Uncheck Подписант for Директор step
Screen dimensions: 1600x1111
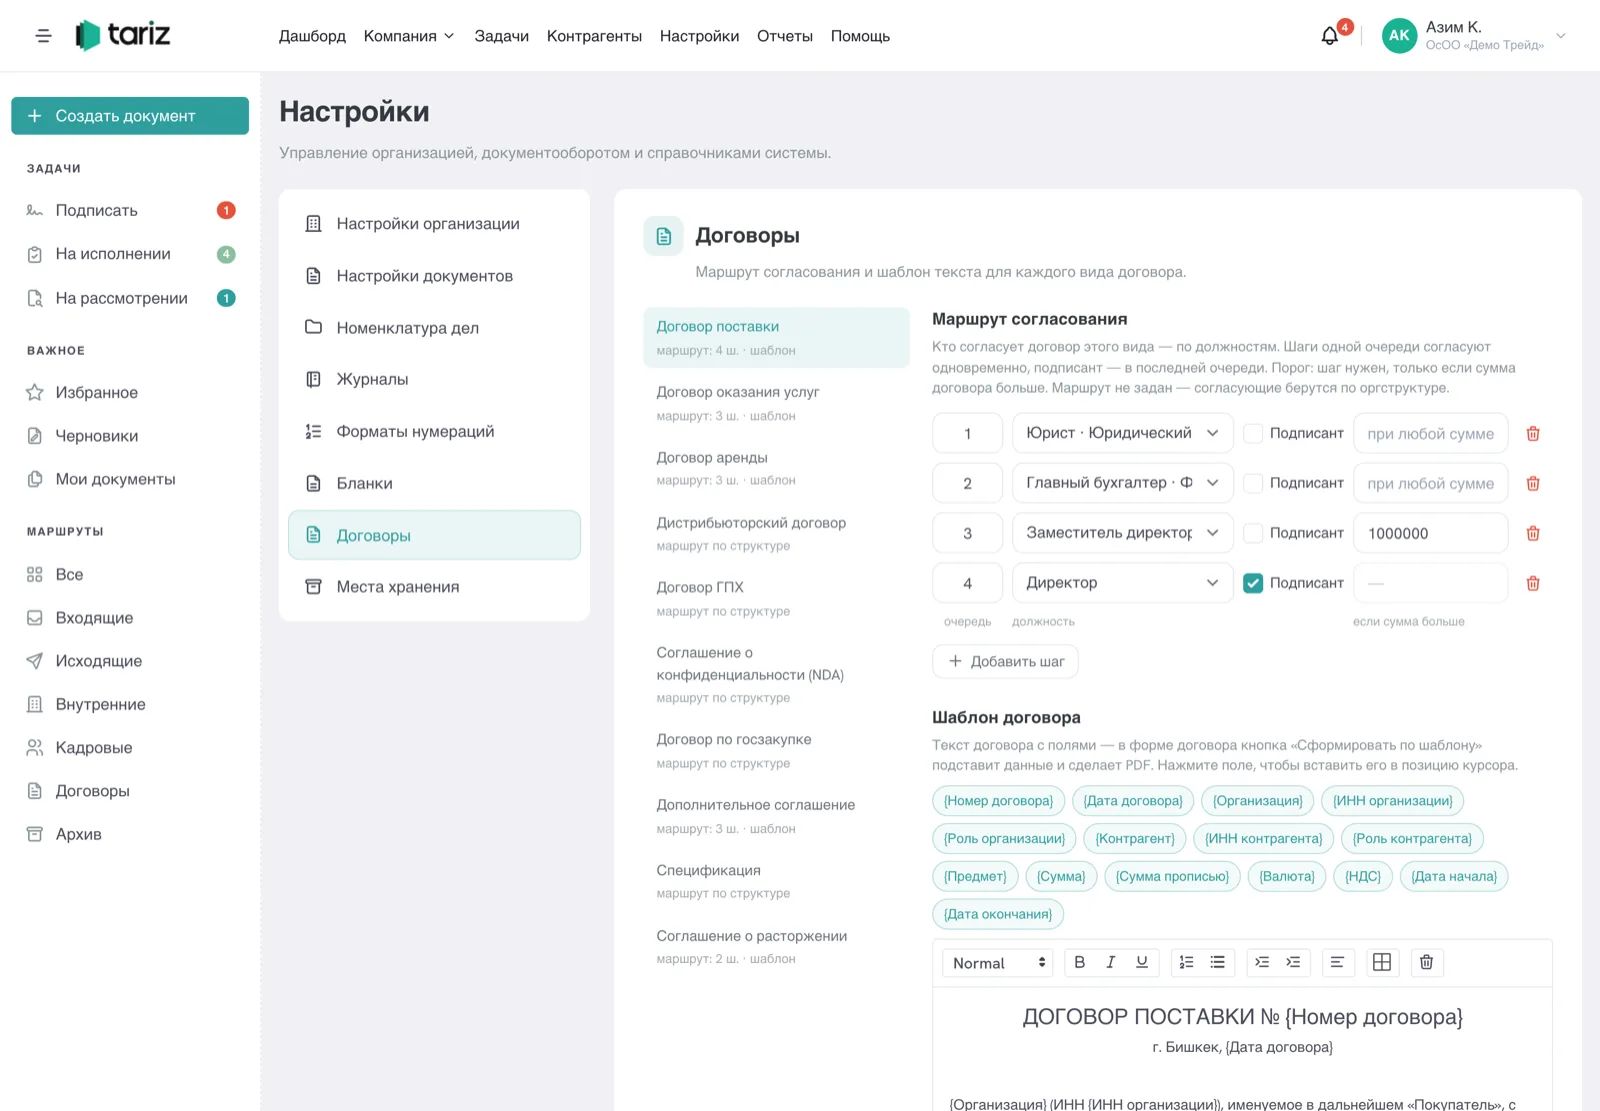pyautogui.click(x=1252, y=583)
